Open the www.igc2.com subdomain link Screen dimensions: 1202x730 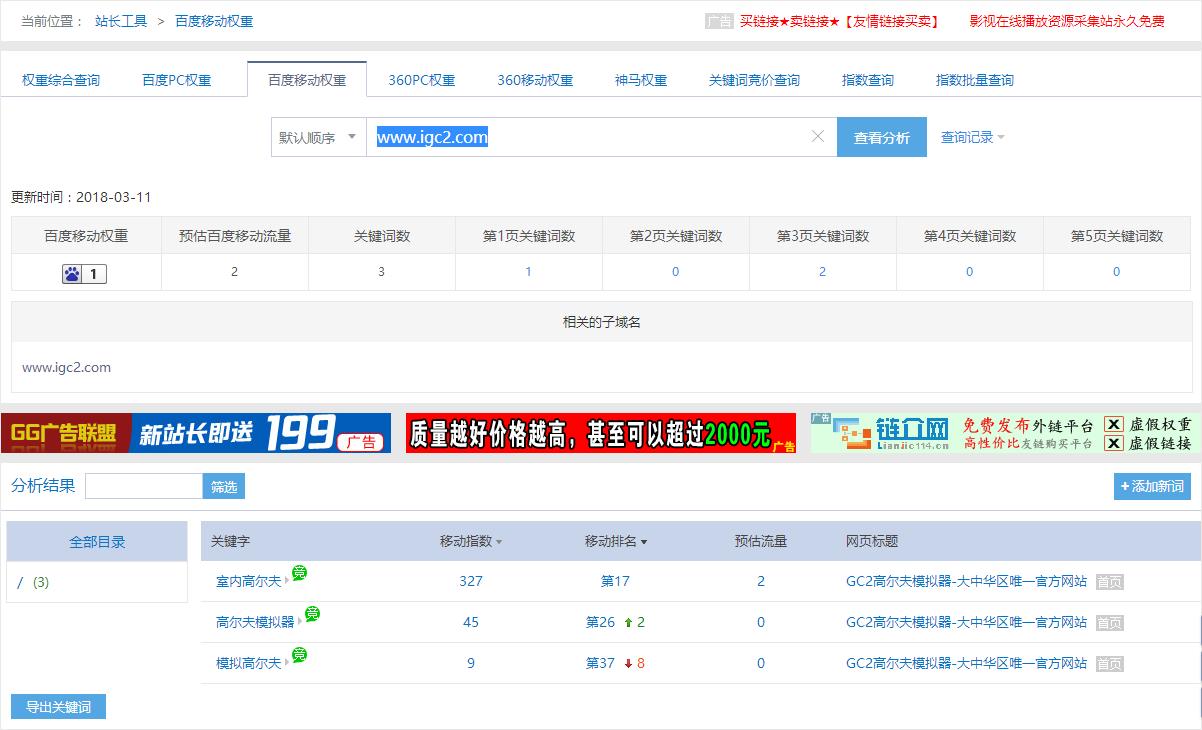pyautogui.click(x=66, y=367)
